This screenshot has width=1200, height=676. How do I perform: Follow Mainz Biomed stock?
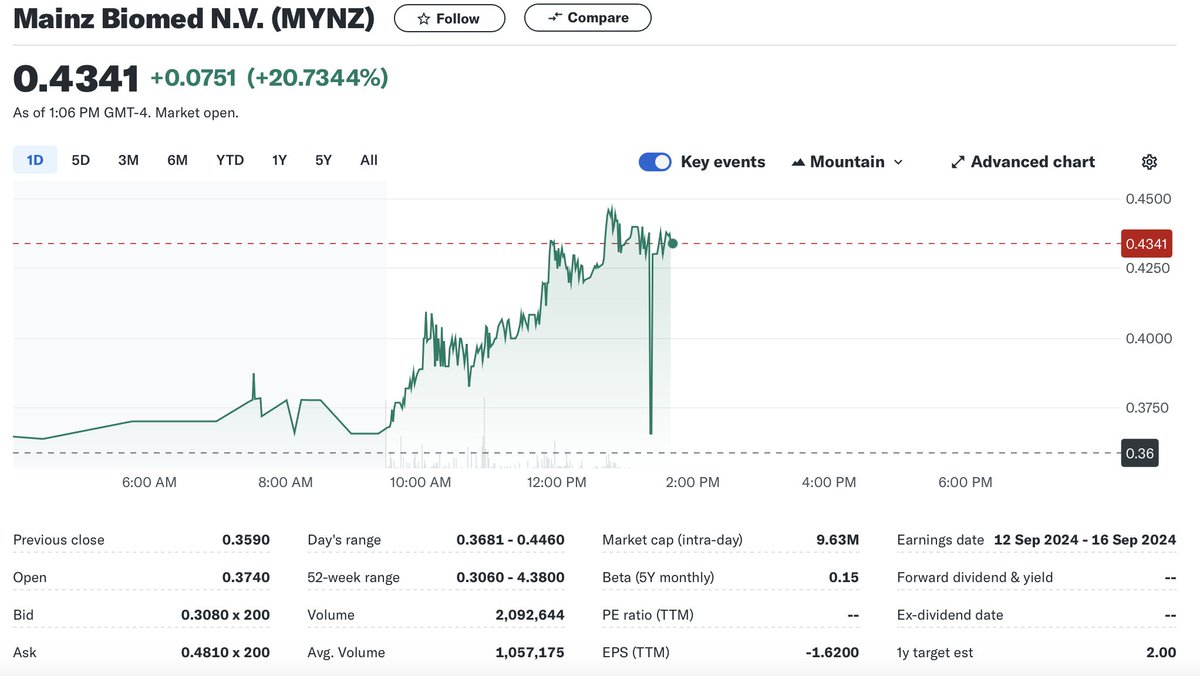[449, 18]
